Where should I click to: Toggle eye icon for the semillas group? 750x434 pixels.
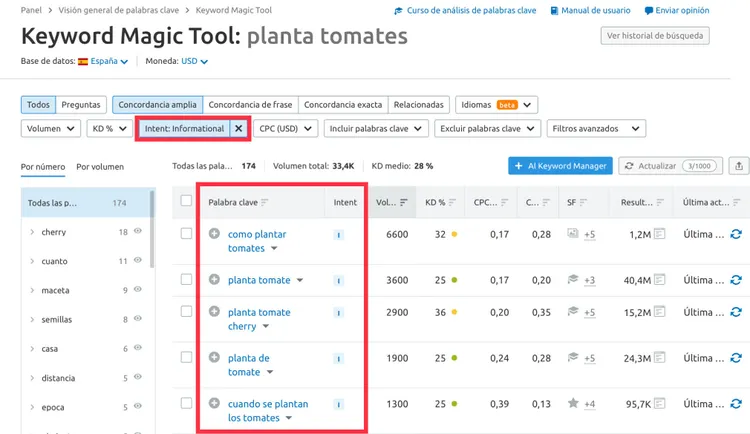tap(138, 319)
